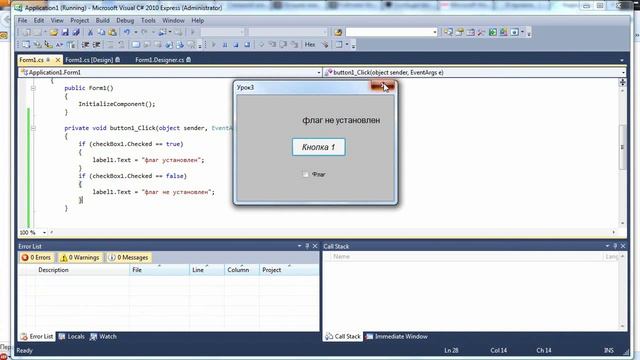Toggle Hex display in debug toolbar
The image size is (640, 360).
[x=310, y=45]
